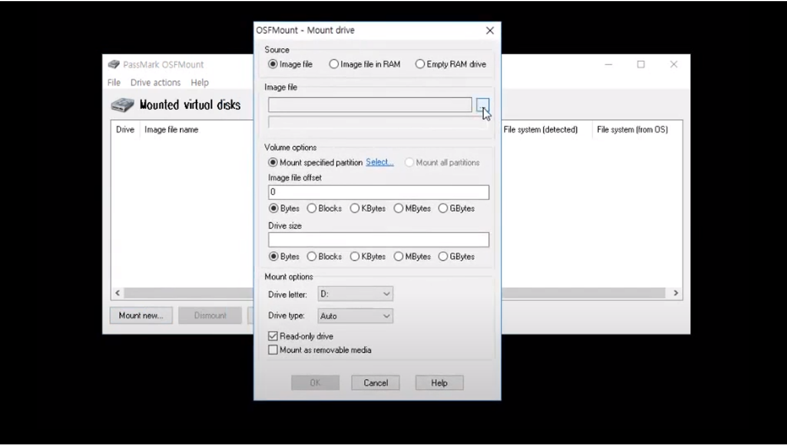Click the Help button in Mount drive dialog
The width and height of the screenshot is (789, 446).
439,383
